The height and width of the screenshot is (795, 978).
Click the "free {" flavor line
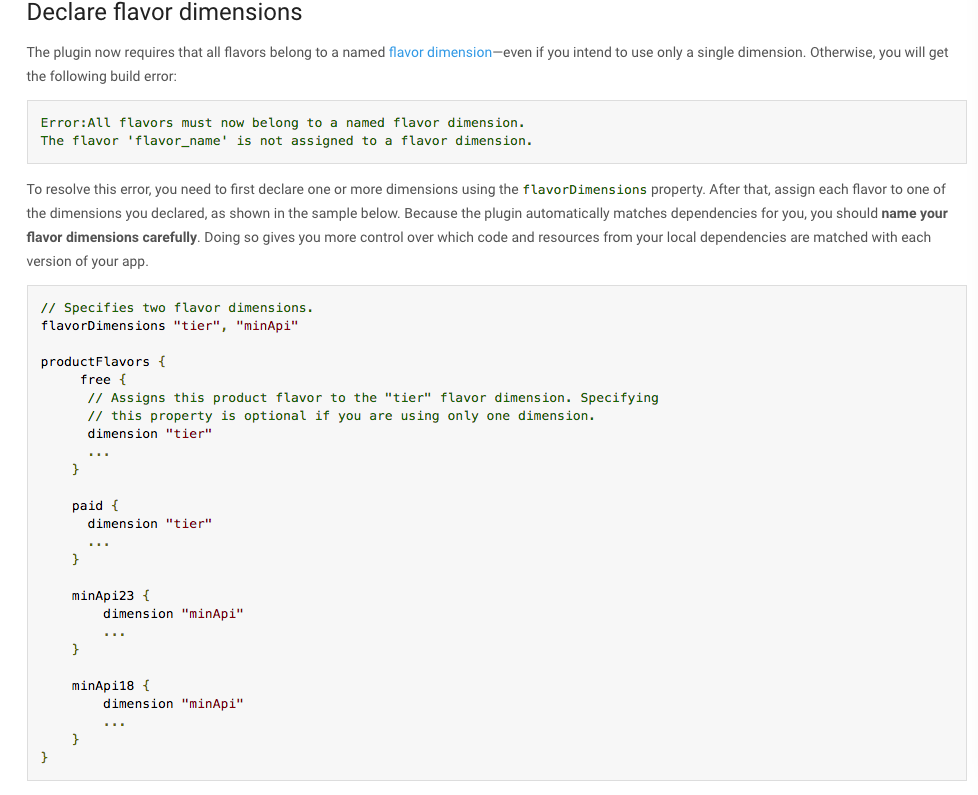[x=102, y=380]
